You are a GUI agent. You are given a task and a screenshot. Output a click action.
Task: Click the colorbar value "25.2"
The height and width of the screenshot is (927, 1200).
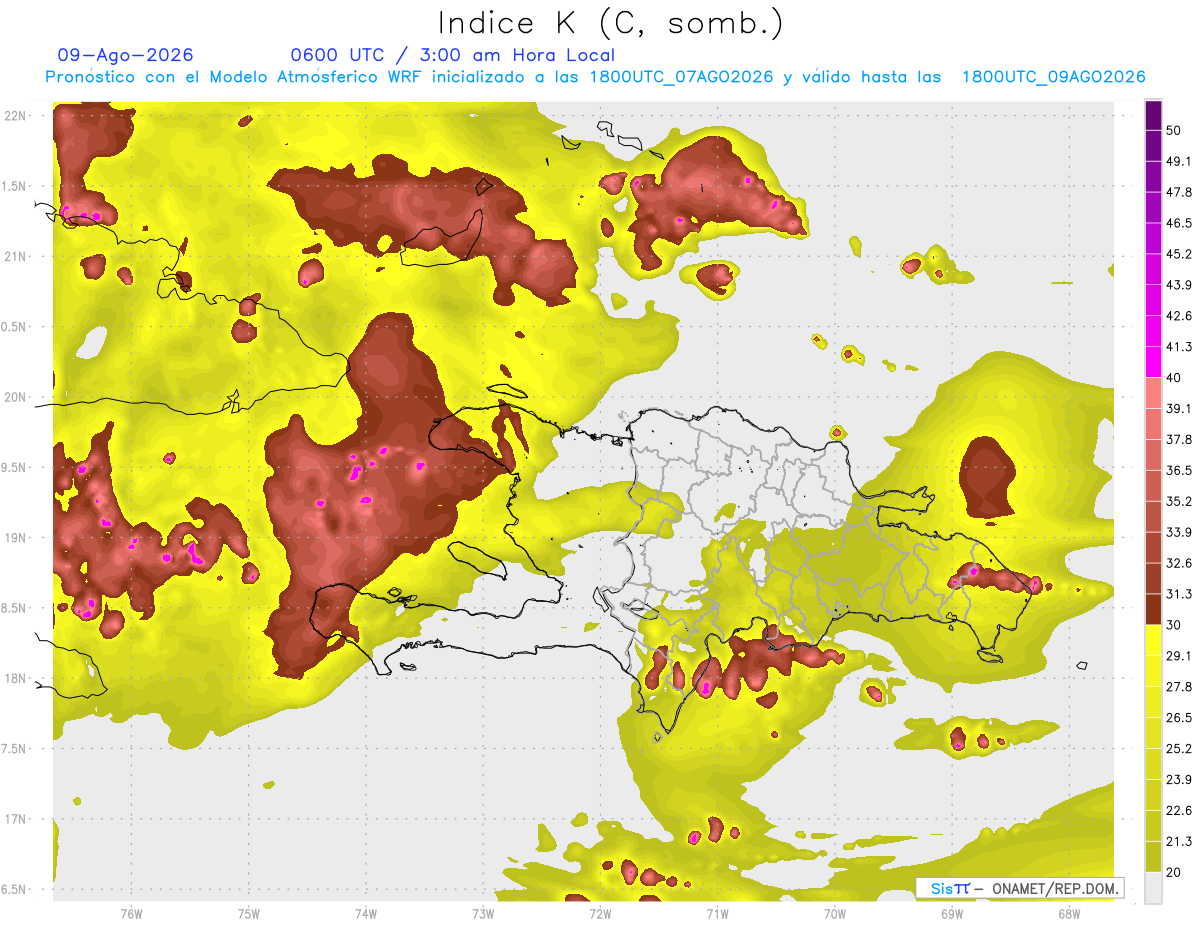point(1179,749)
